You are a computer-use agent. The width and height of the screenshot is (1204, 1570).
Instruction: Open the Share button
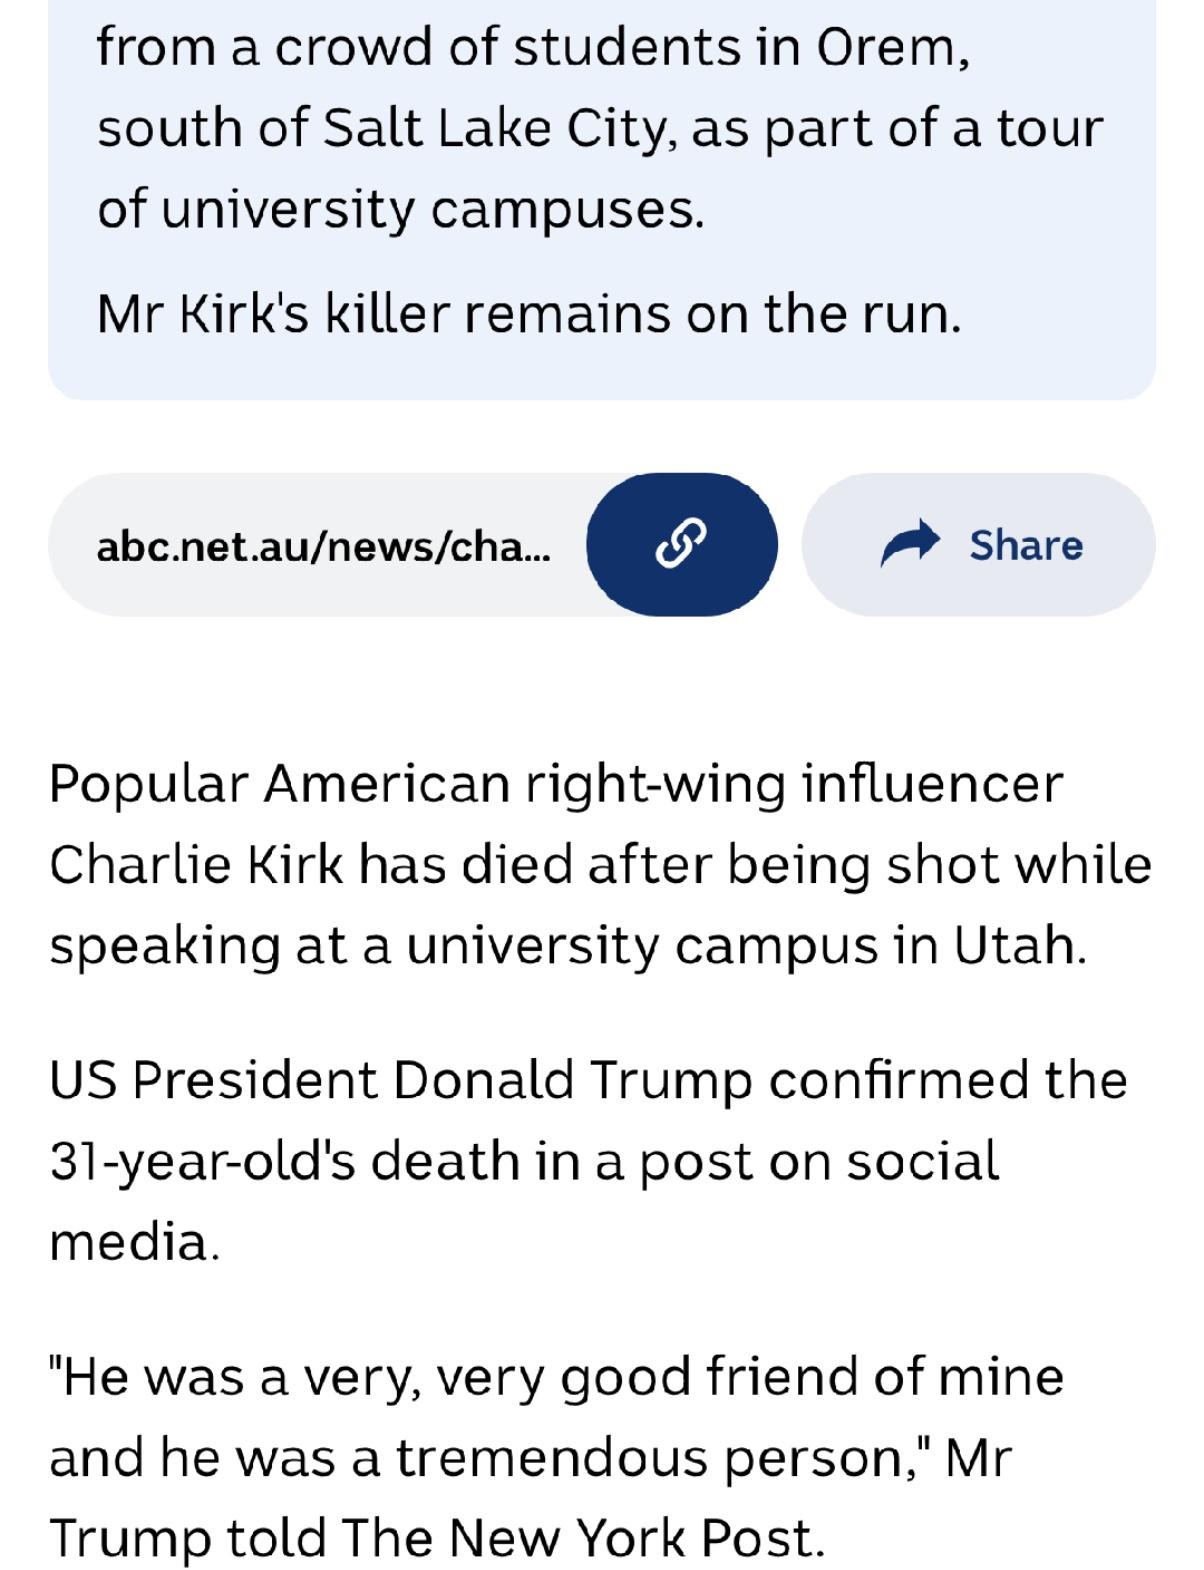[979, 545]
